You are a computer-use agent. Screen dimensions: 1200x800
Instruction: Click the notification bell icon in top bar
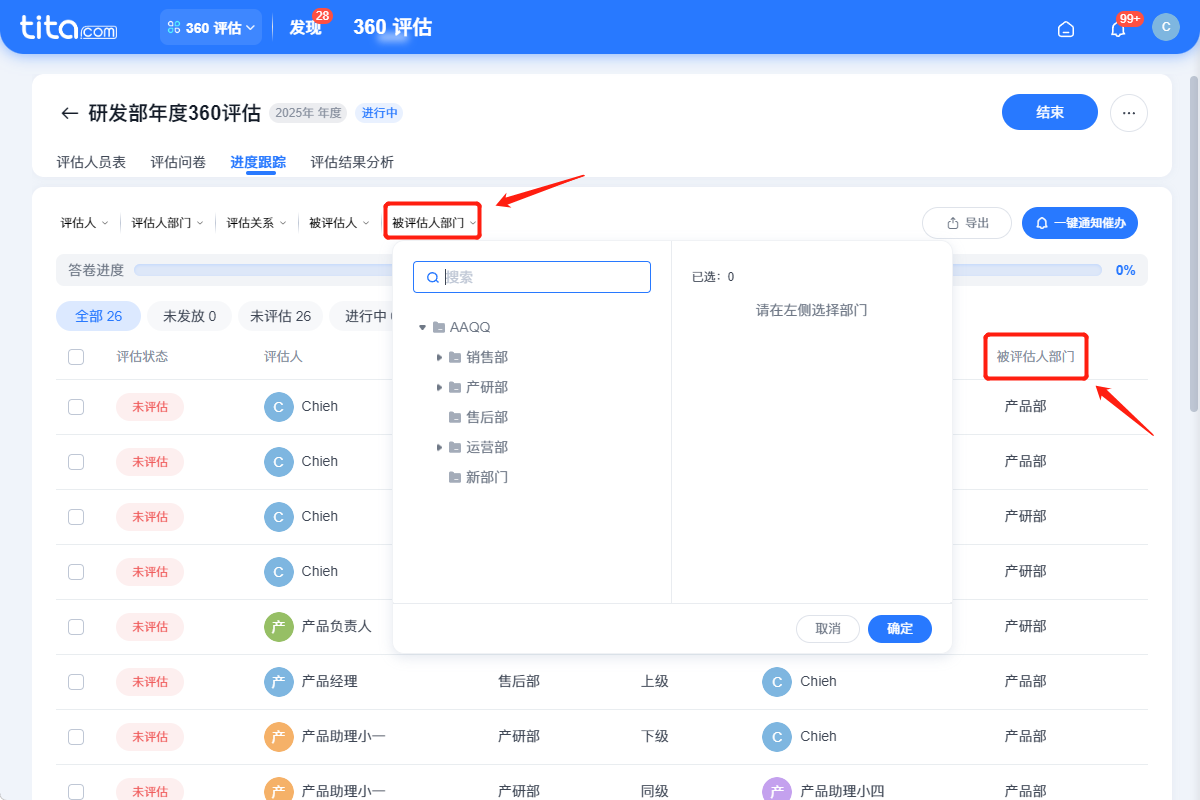tap(1117, 28)
